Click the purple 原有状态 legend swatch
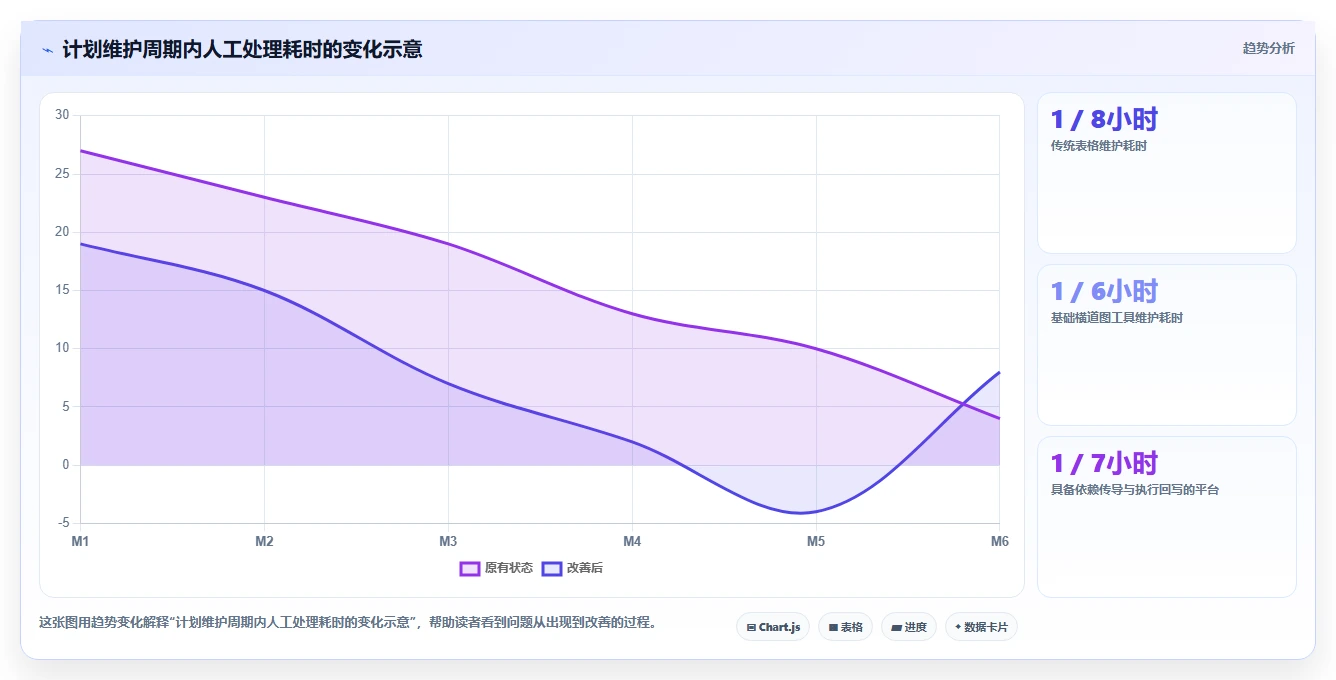This screenshot has height=680, width=1336. coord(470,568)
